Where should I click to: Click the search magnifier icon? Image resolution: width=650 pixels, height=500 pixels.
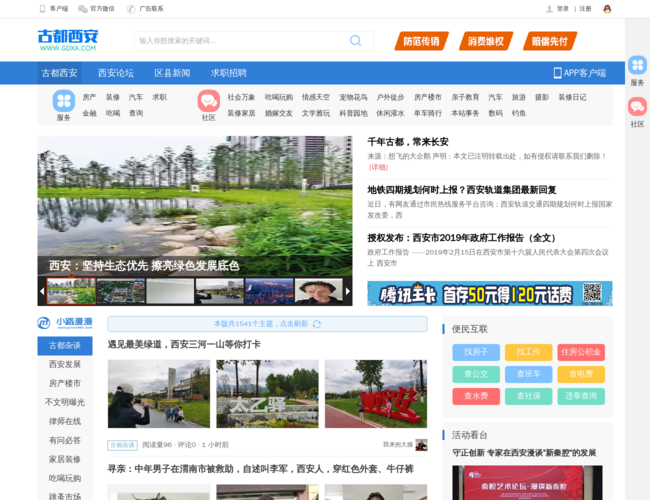(355, 40)
